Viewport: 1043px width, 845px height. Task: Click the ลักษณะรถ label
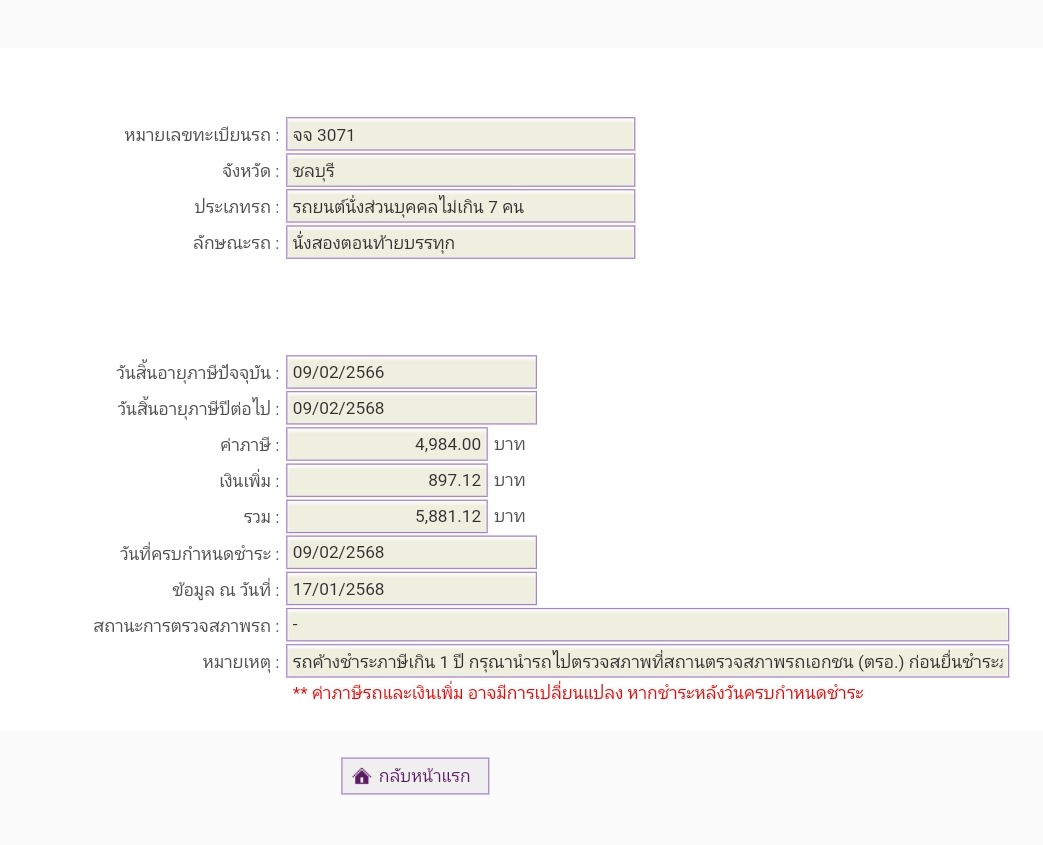click(236, 243)
